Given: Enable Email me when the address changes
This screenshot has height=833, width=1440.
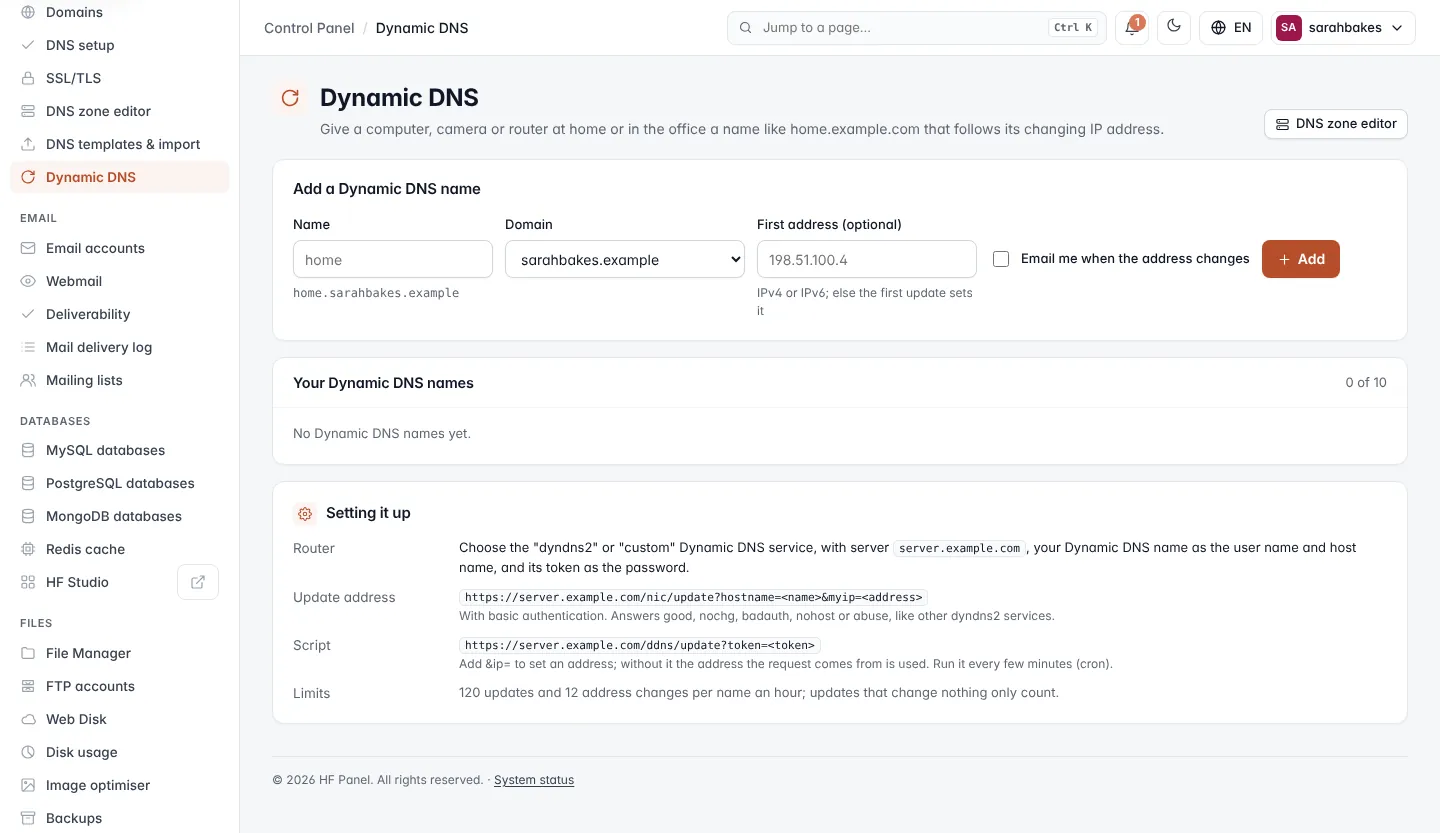Looking at the screenshot, I should point(1001,259).
